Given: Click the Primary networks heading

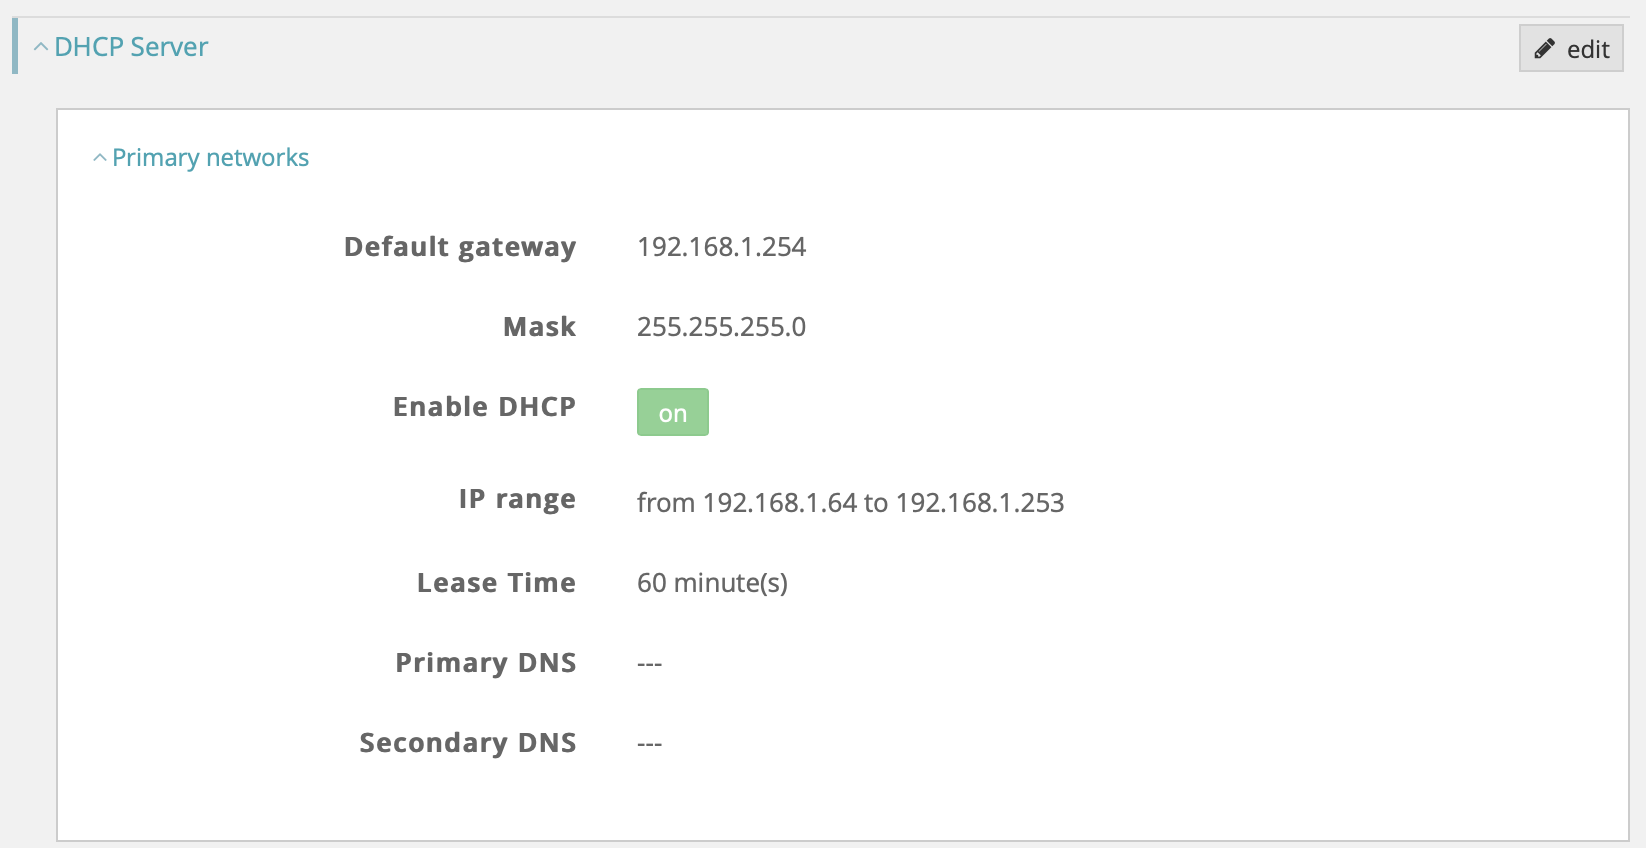Looking at the screenshot, I should tap(210, 158).
